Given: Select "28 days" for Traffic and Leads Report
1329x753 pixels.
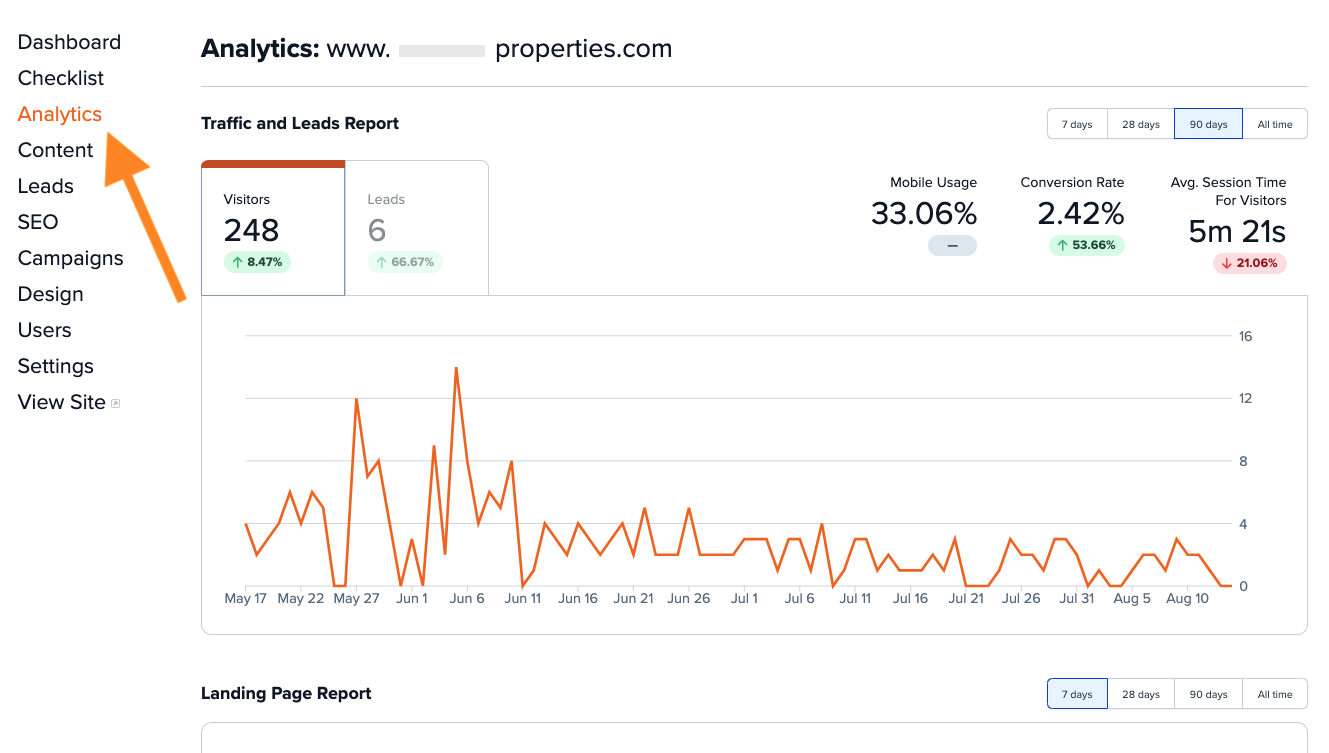Looking at the screenshot, I should point(1140,123).
